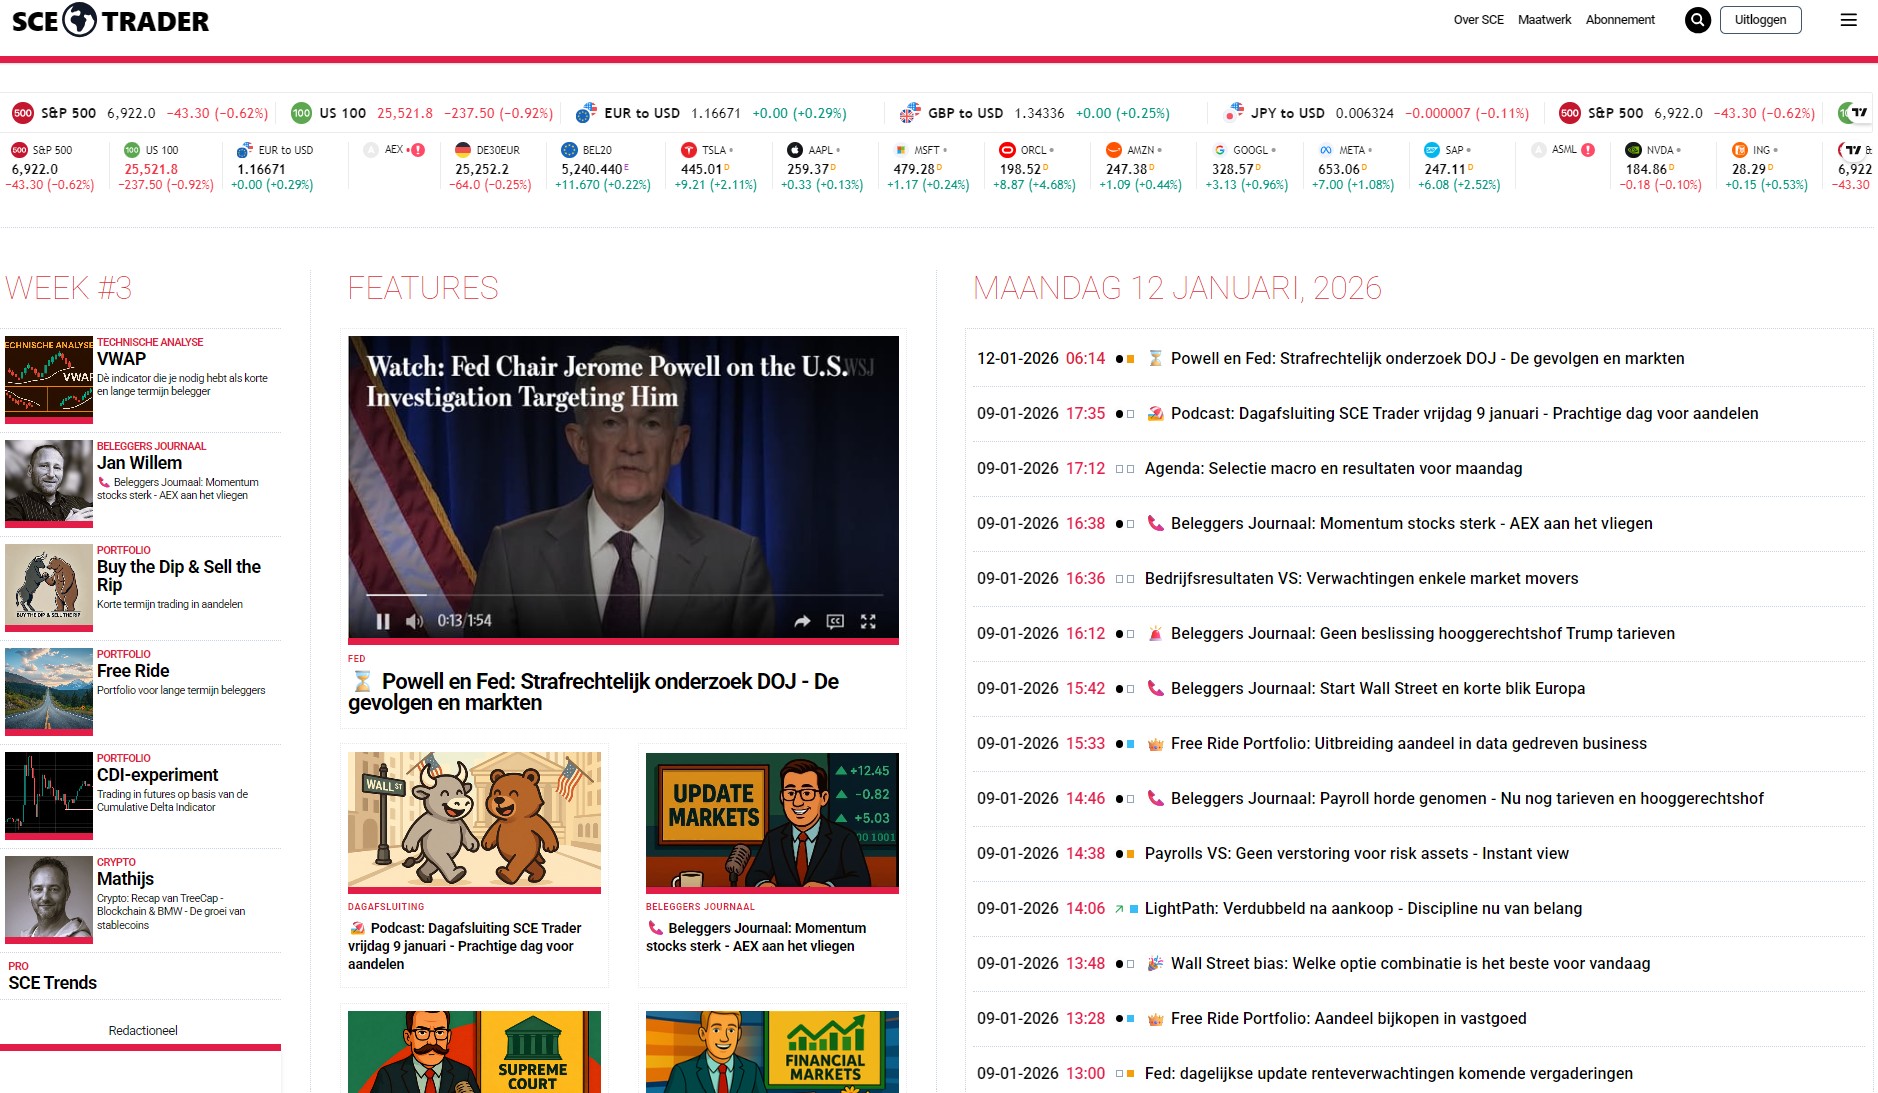Pause the Powell video

pyautogui.click(x=383, y=621)
